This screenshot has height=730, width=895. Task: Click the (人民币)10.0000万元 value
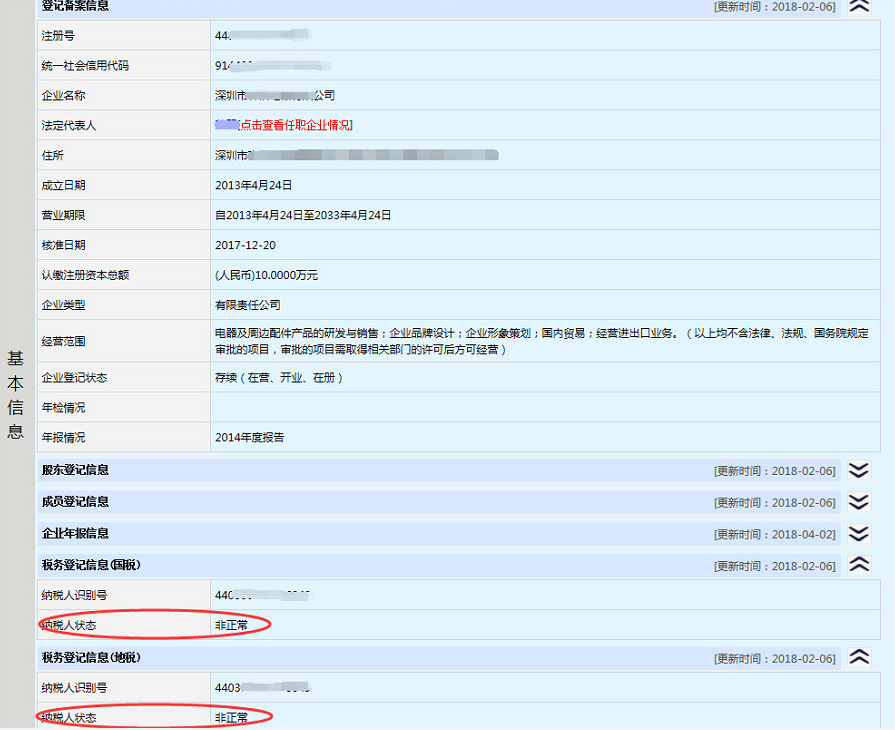267,275
